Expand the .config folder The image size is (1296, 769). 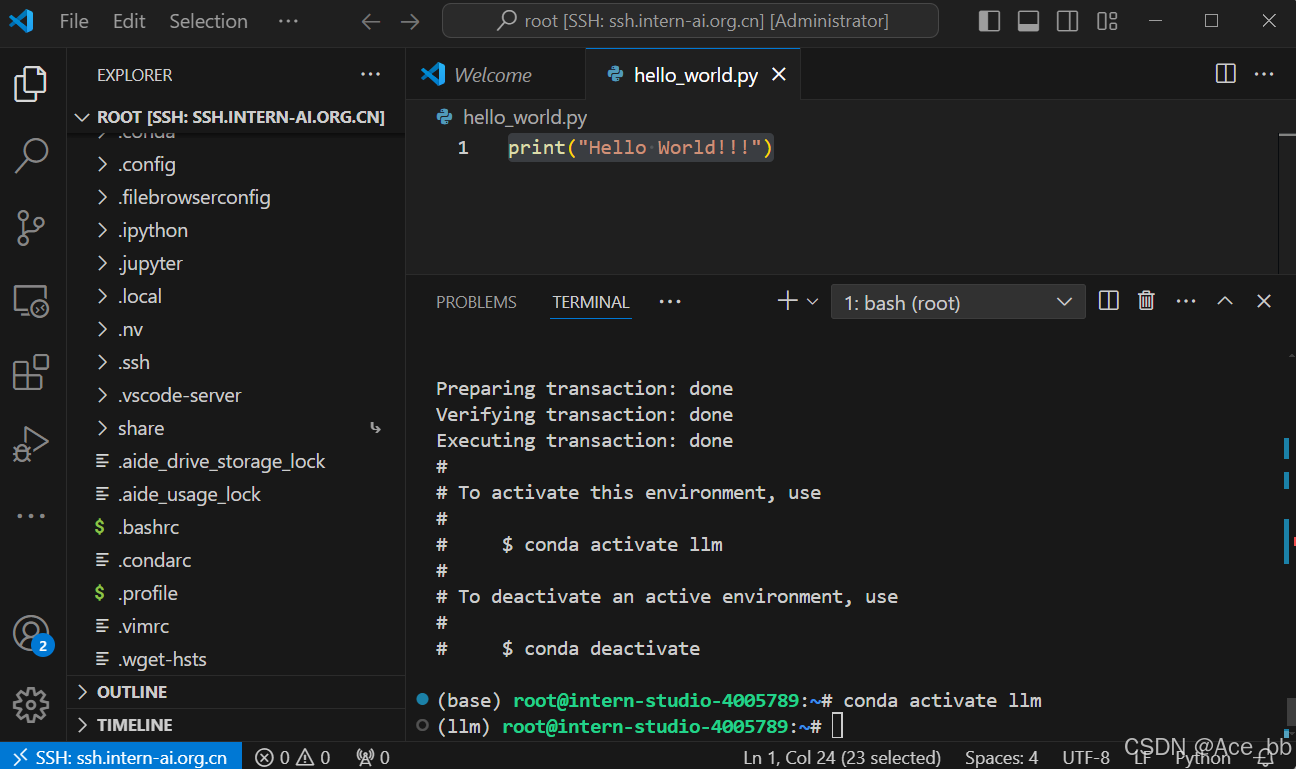point(236,164)
